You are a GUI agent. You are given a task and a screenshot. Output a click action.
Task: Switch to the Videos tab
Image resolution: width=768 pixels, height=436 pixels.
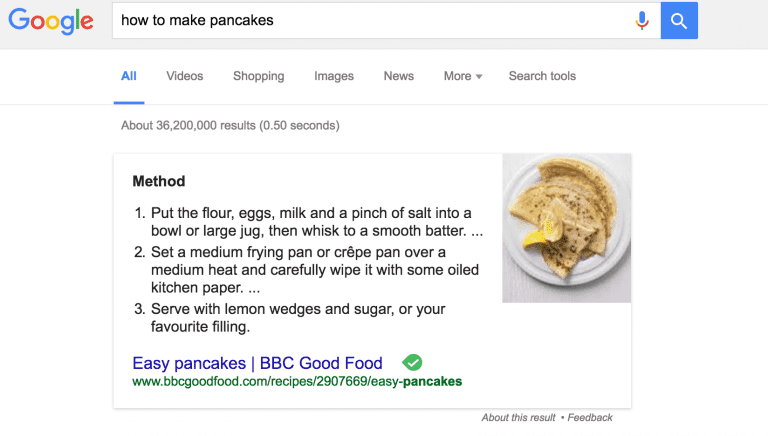pyautogui.click(x=184, y=76)
